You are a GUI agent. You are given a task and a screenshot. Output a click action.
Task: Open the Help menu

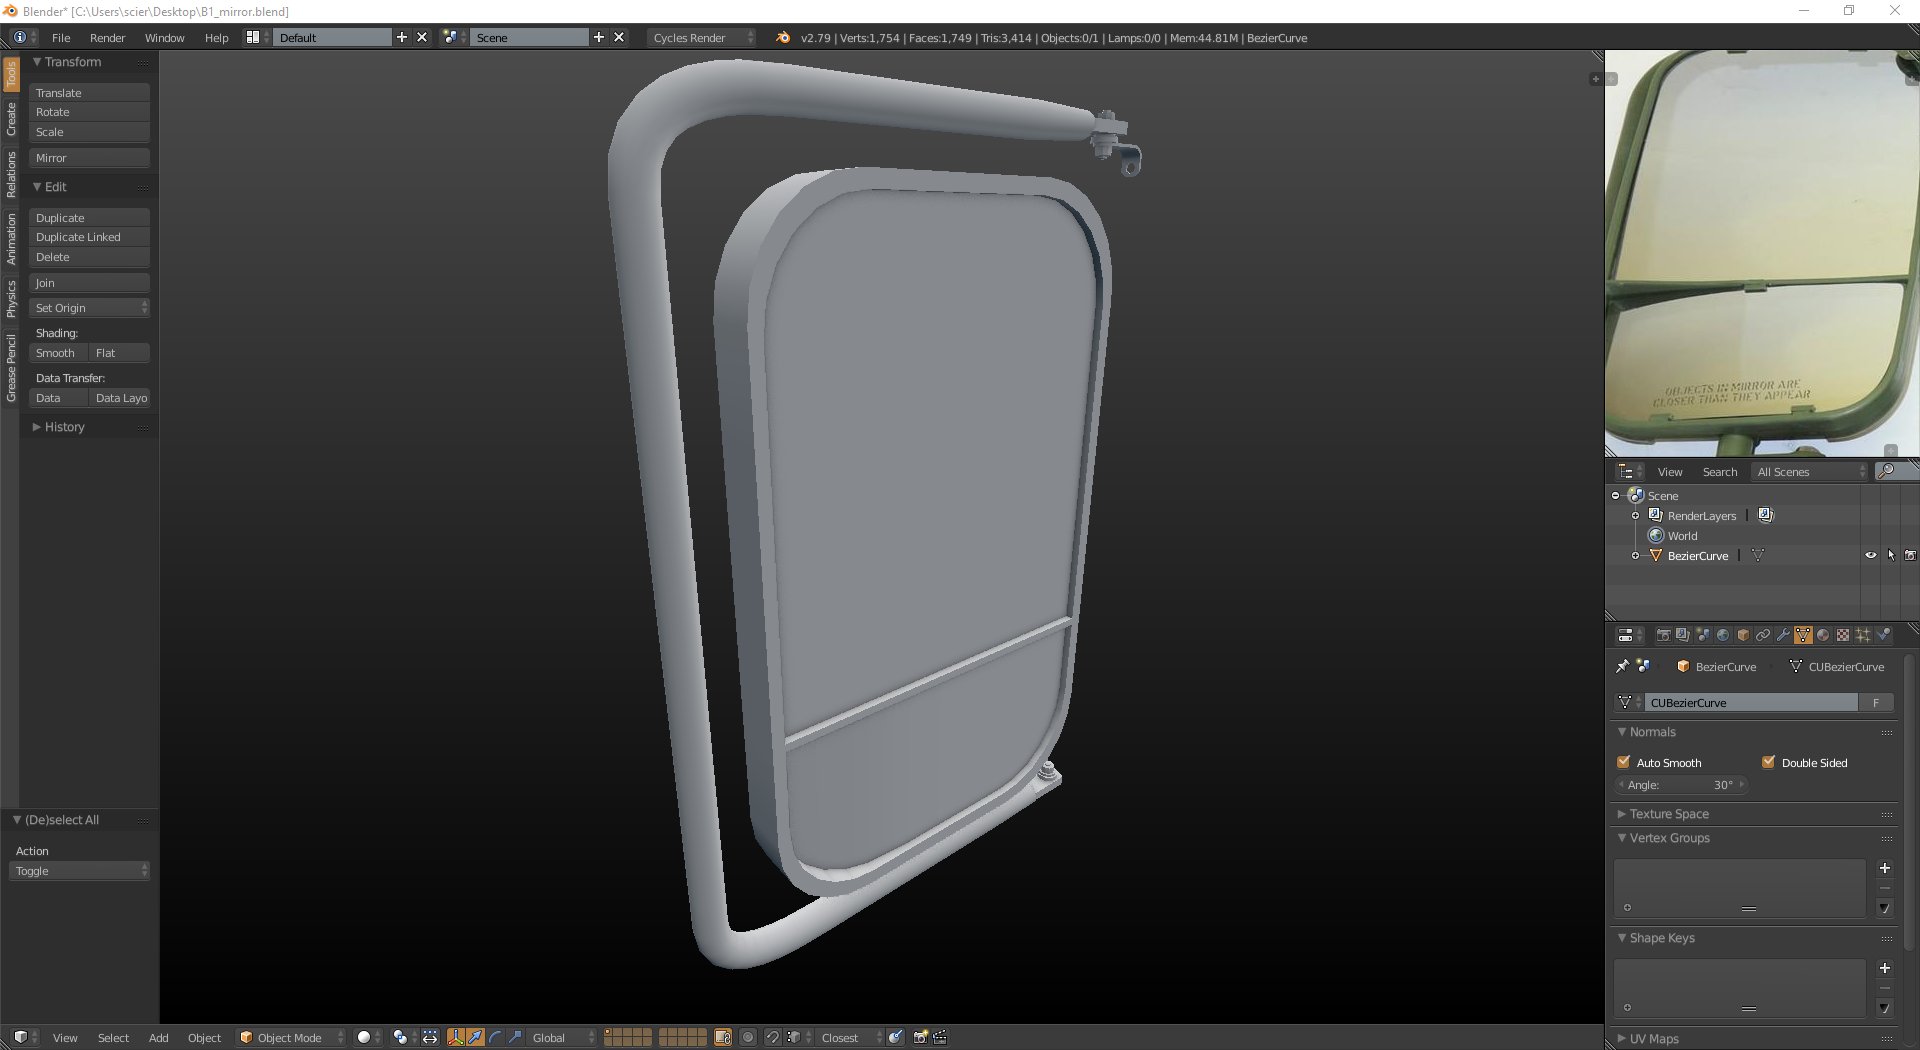216,37
